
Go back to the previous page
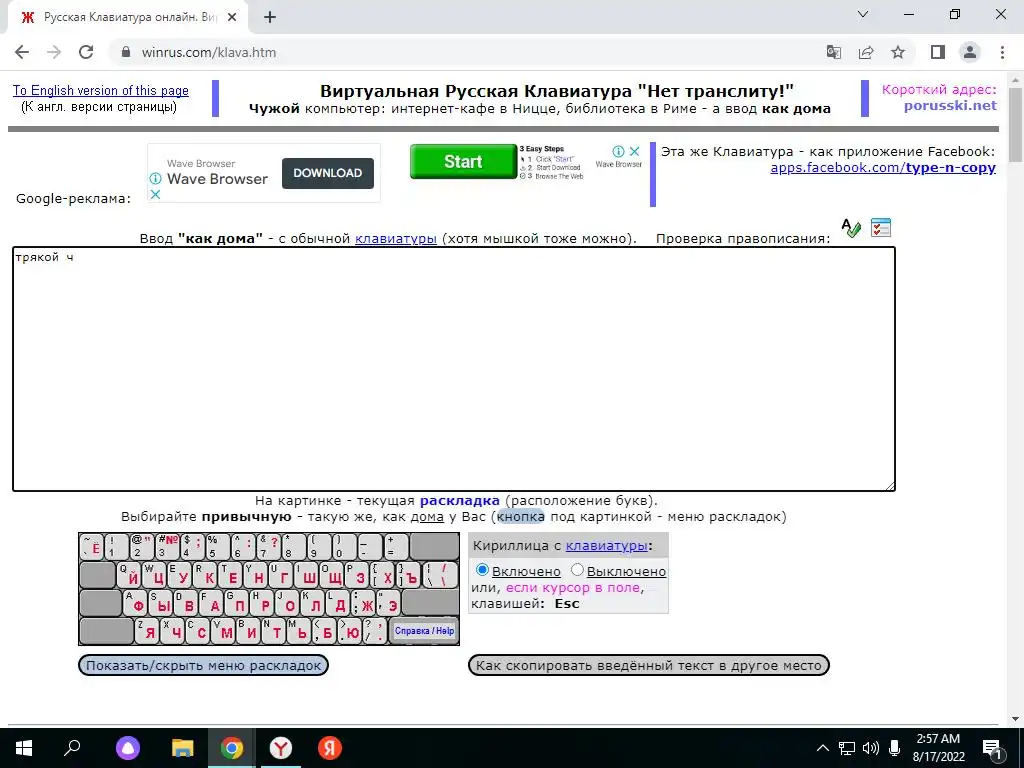click(22, 52)
